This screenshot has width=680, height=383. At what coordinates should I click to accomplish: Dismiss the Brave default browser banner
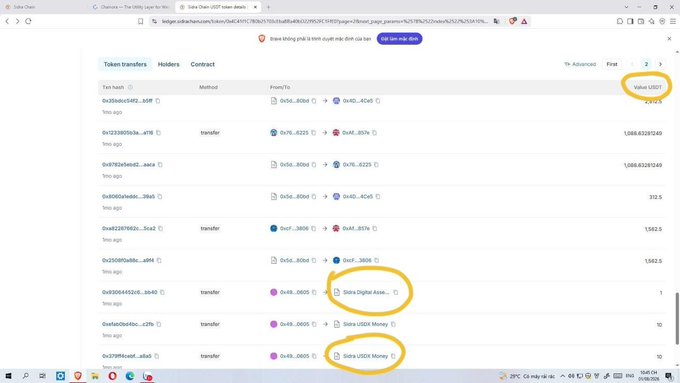[x=669, y=39]
